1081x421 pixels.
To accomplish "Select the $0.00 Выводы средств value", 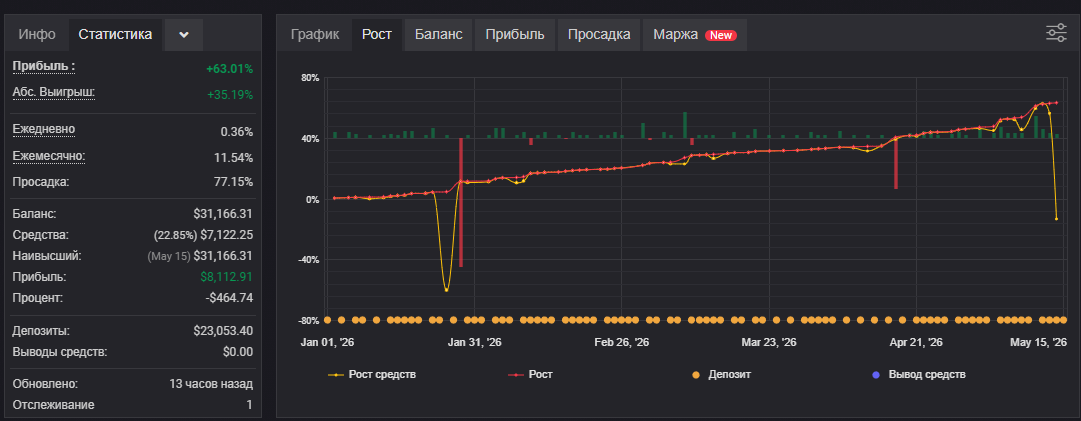I will 238,351.
